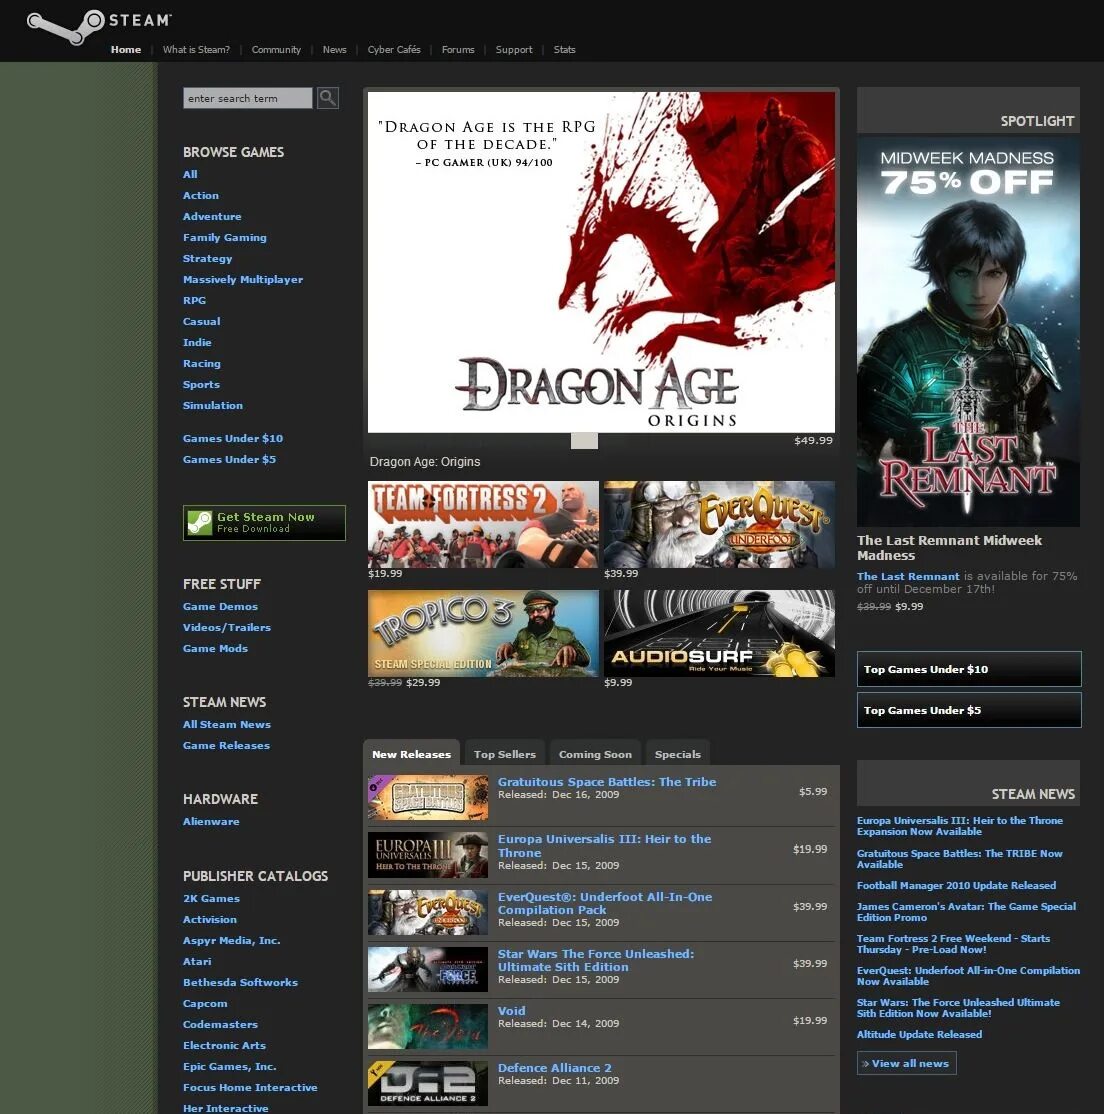
Task: Browse Massively Multiplayer category
Action: (242, 279)
